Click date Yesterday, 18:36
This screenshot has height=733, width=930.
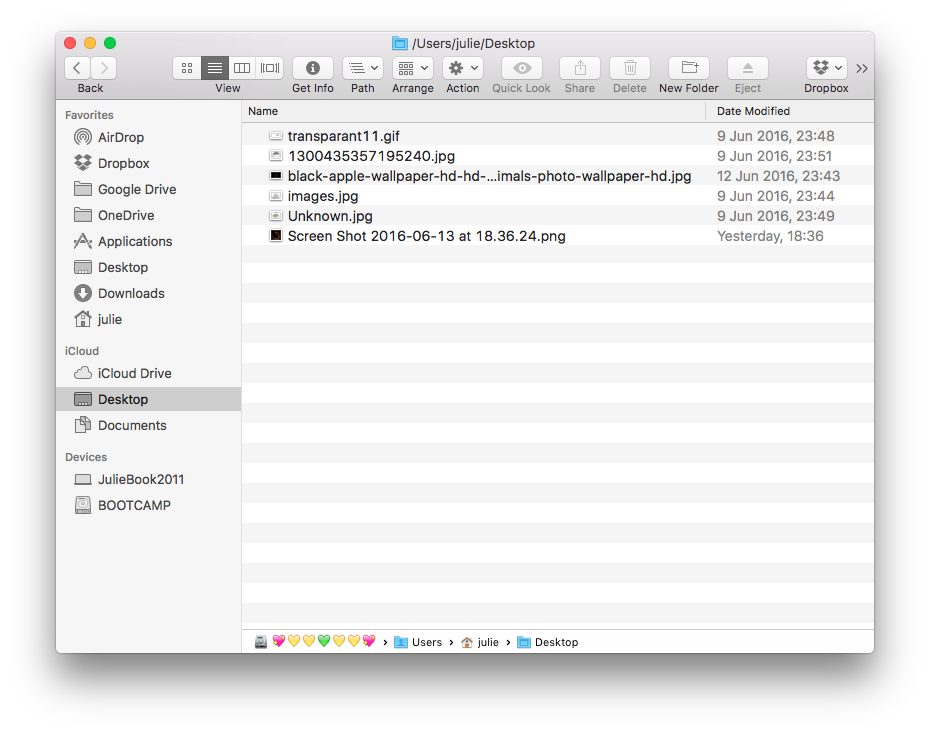[770, 236]
